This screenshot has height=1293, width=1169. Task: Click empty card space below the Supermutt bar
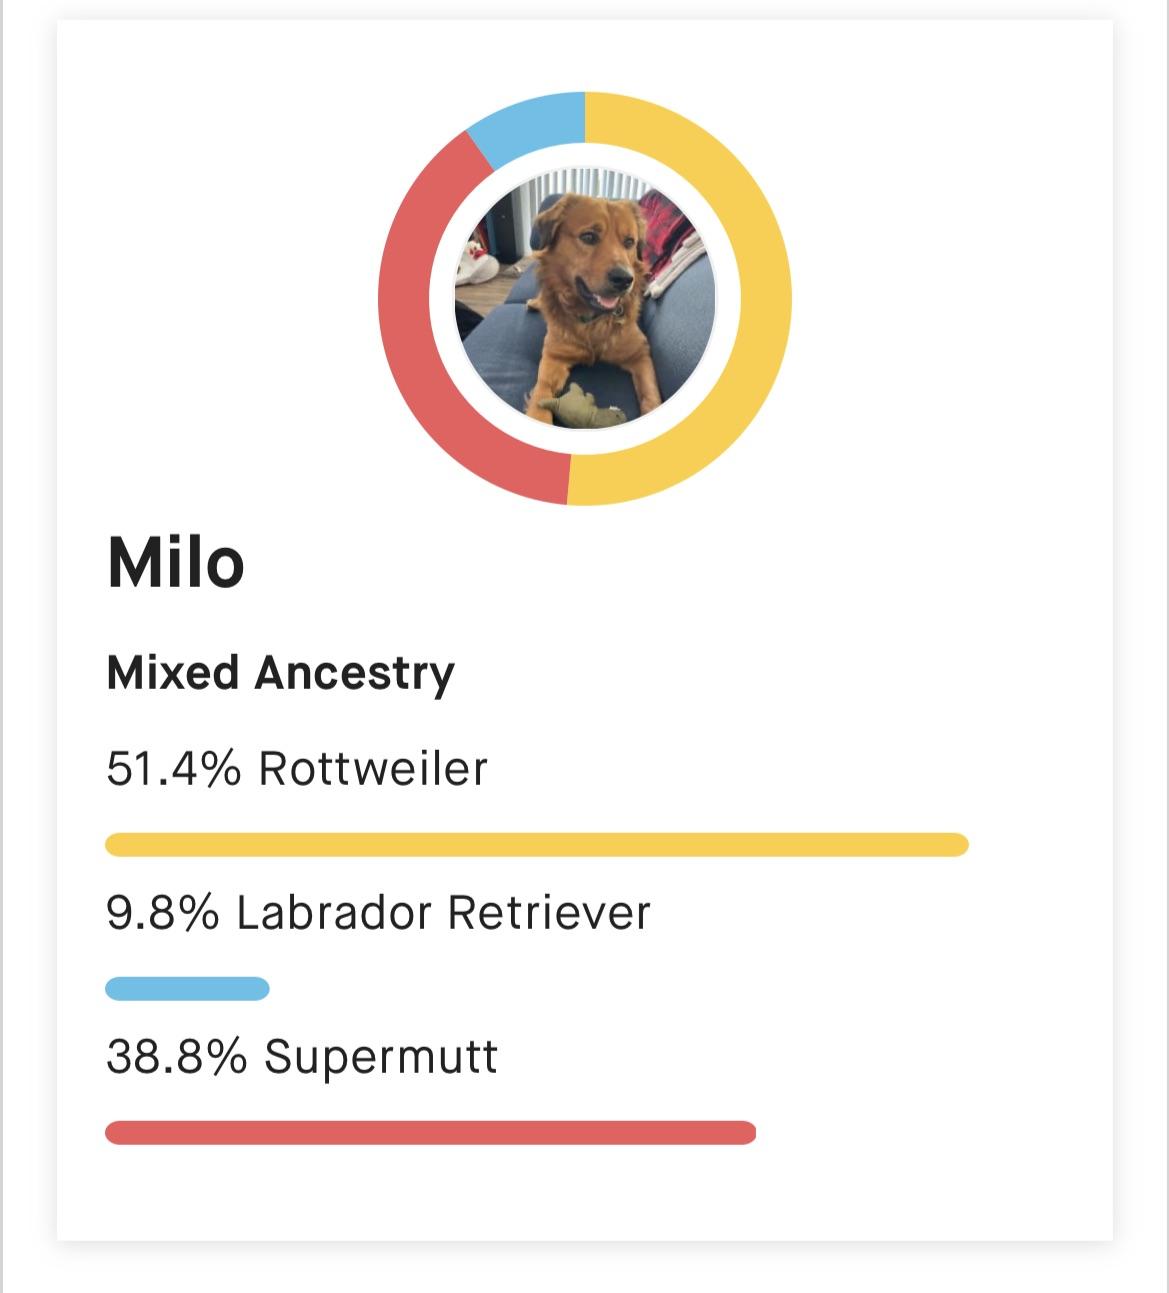584,1195
